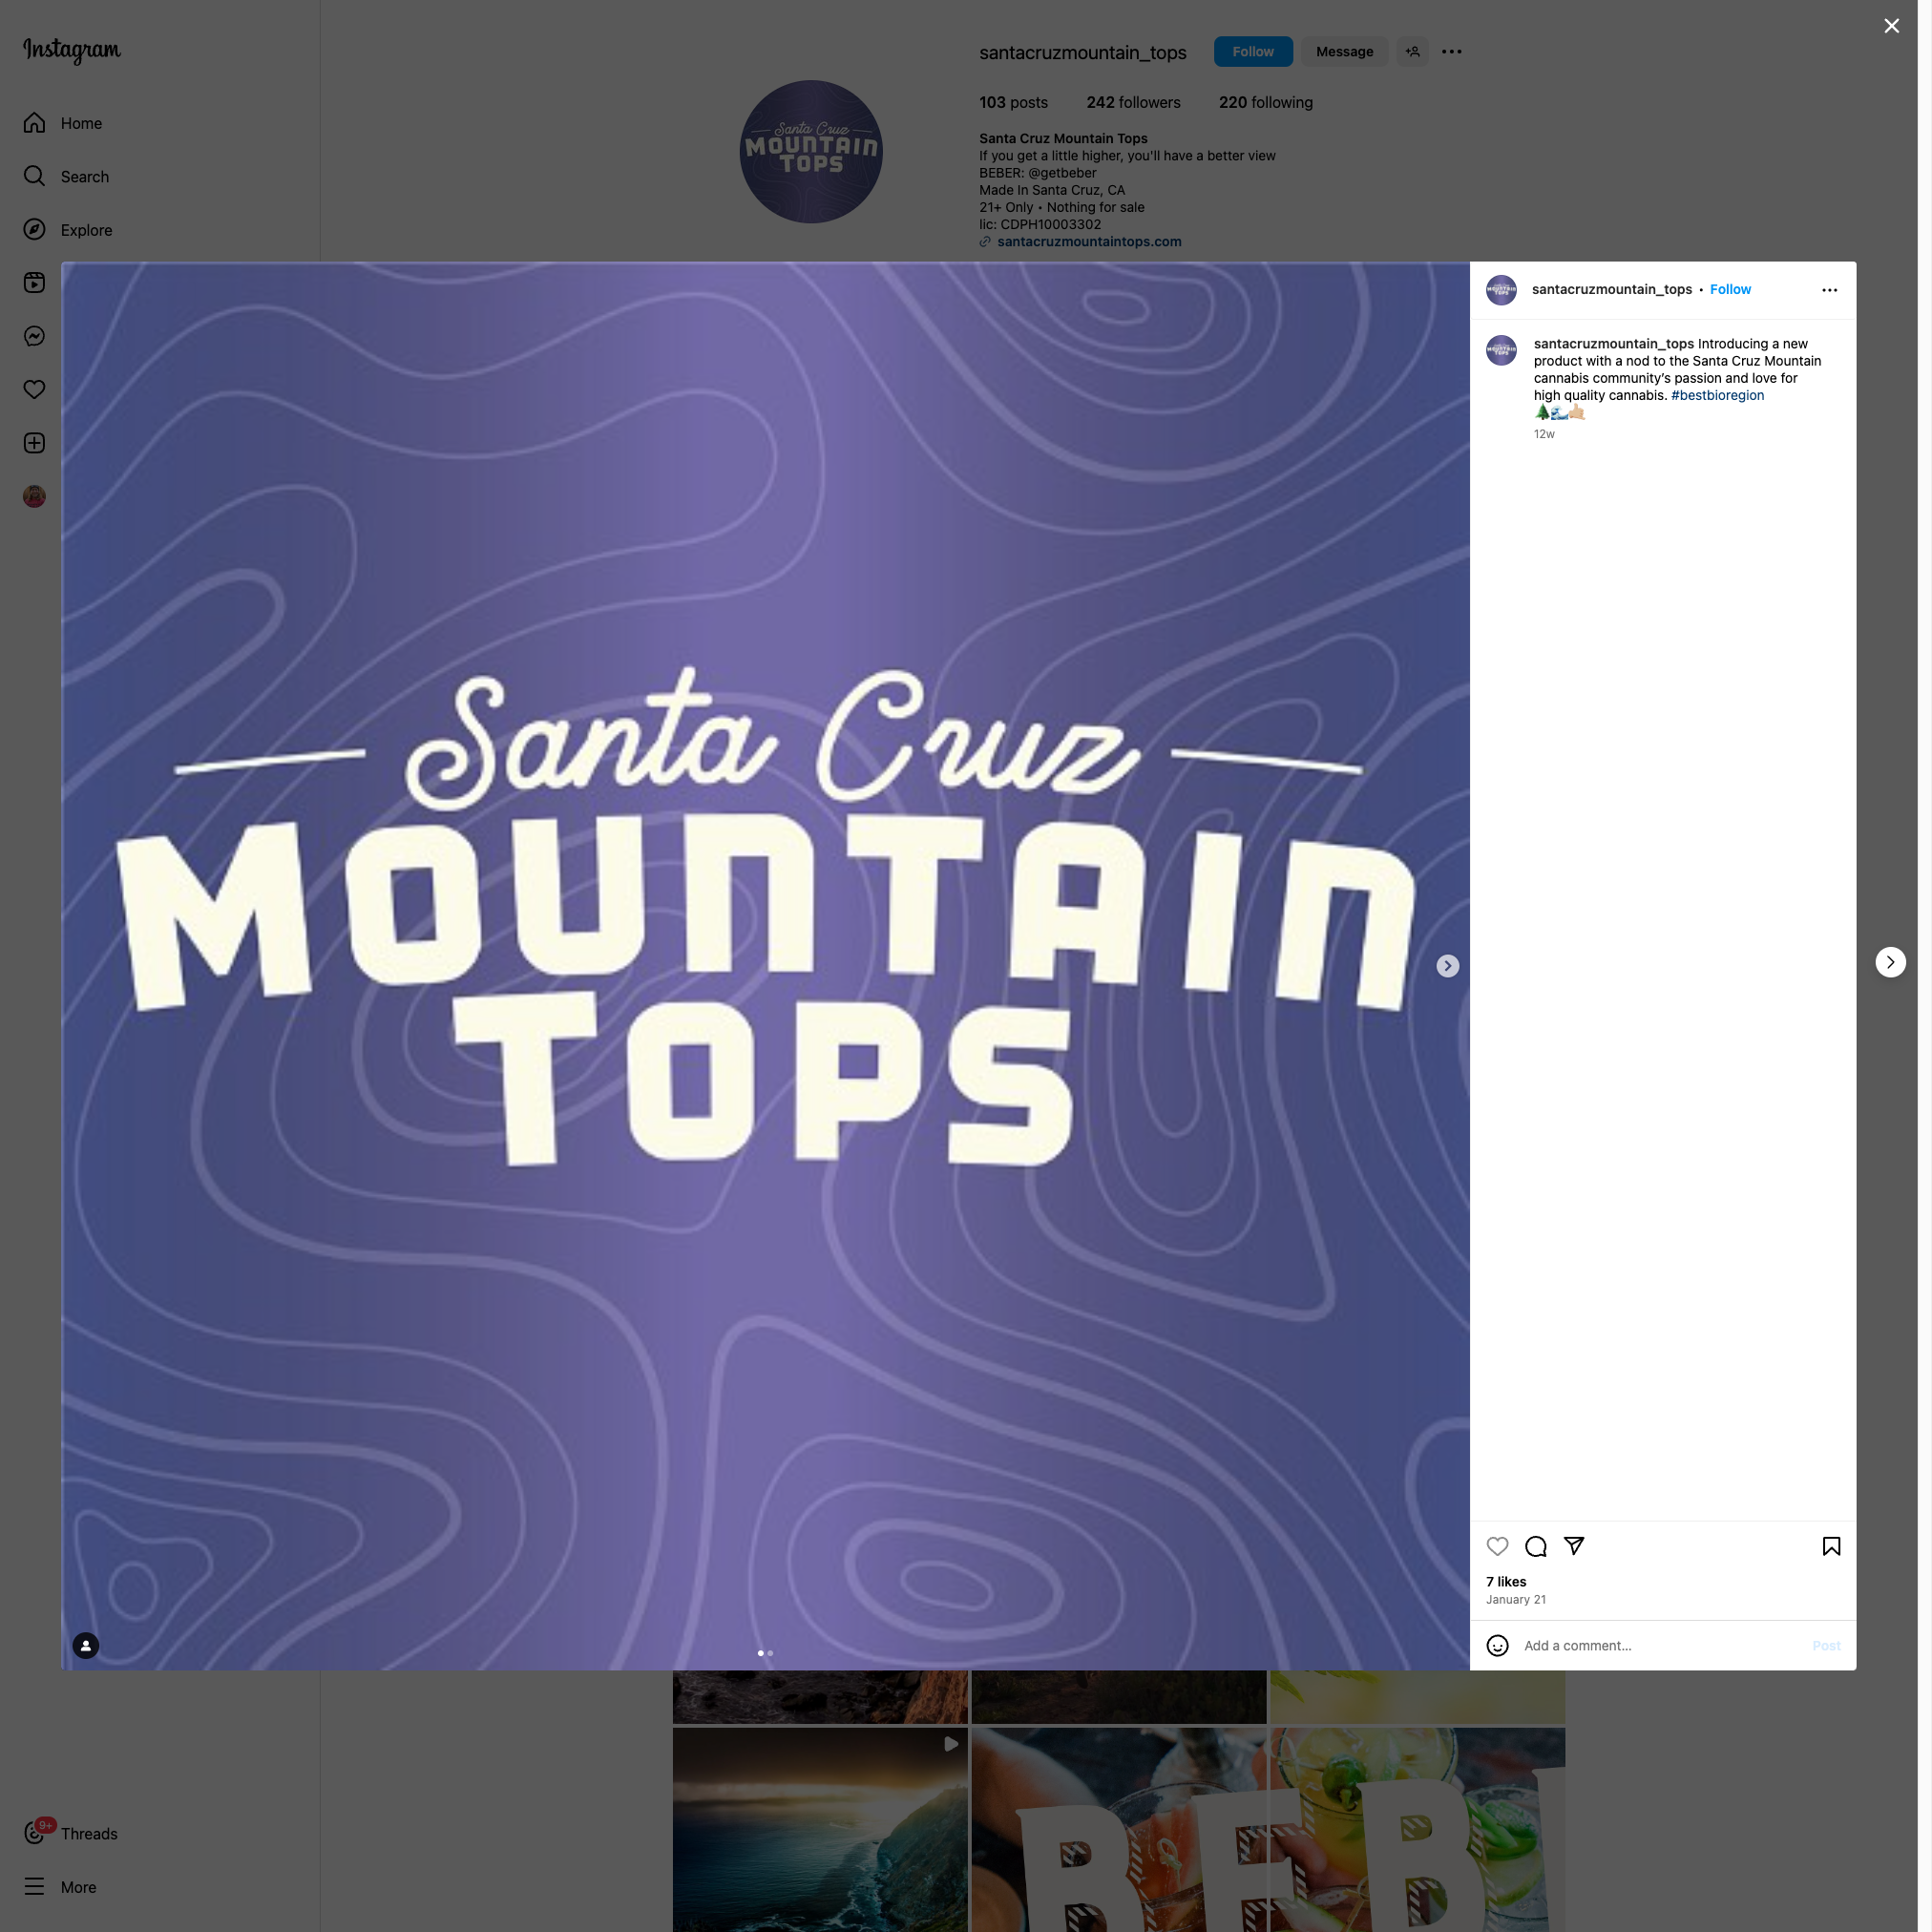Advance to the next carousel image
The image size is (1932, 1932).
pyautogui.click(x=1447, y=966)
